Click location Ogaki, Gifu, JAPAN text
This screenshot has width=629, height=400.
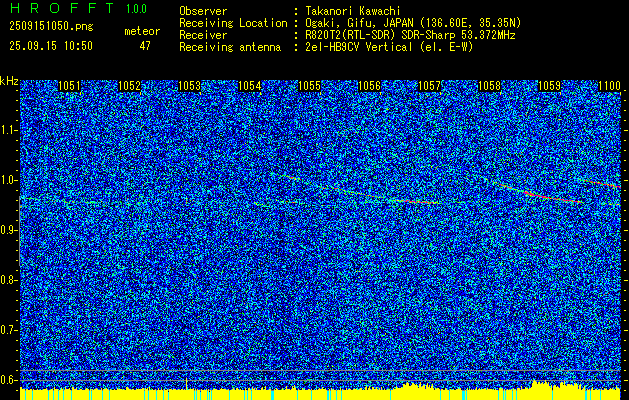point(413,23)
